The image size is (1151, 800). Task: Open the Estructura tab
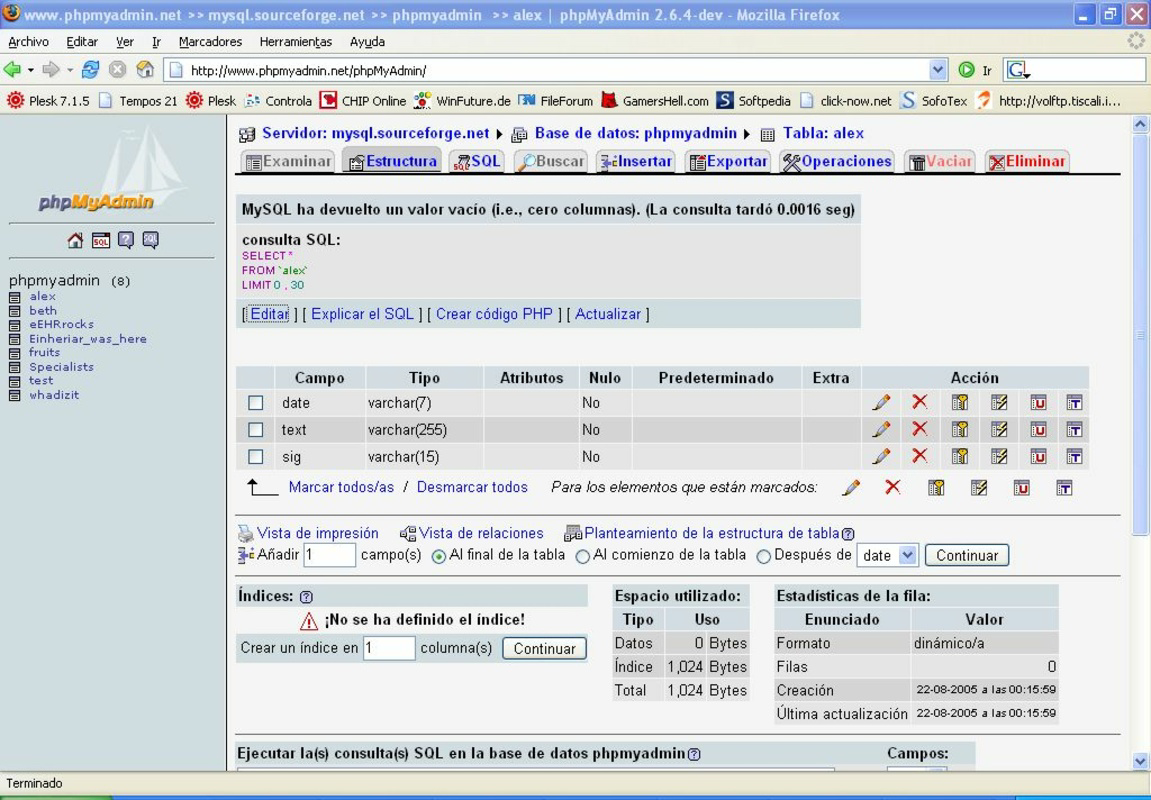click(x=393, y=161)
